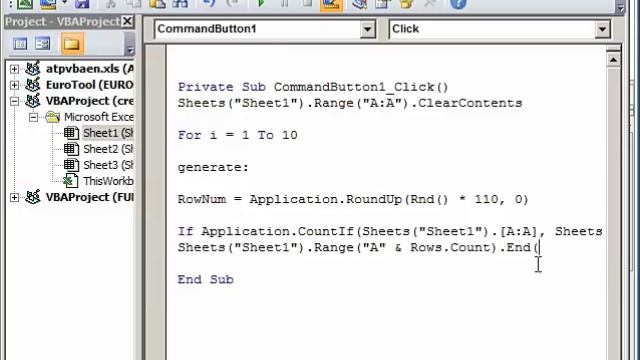Click the line ending with '.ClearContents'
The image size is (640, 360).
[x=350, y=103]
